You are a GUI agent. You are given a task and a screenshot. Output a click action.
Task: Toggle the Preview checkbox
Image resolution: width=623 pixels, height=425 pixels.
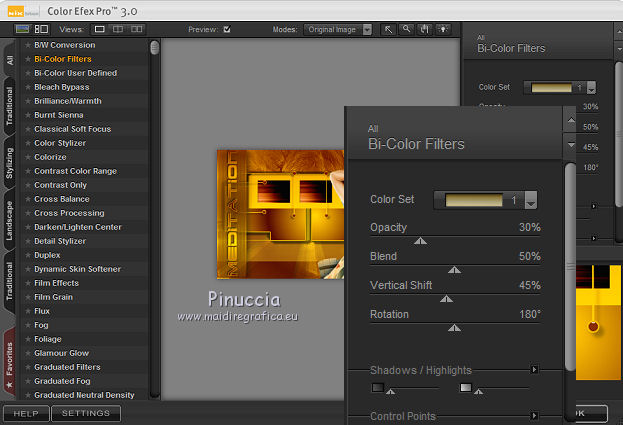pos(227,30)
